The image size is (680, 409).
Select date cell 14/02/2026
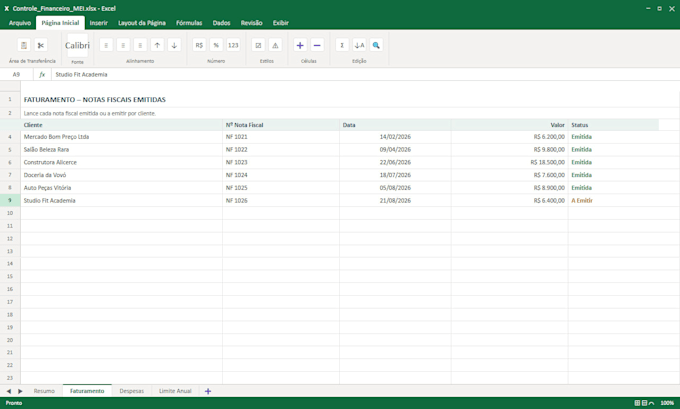[x=395, y=137]
